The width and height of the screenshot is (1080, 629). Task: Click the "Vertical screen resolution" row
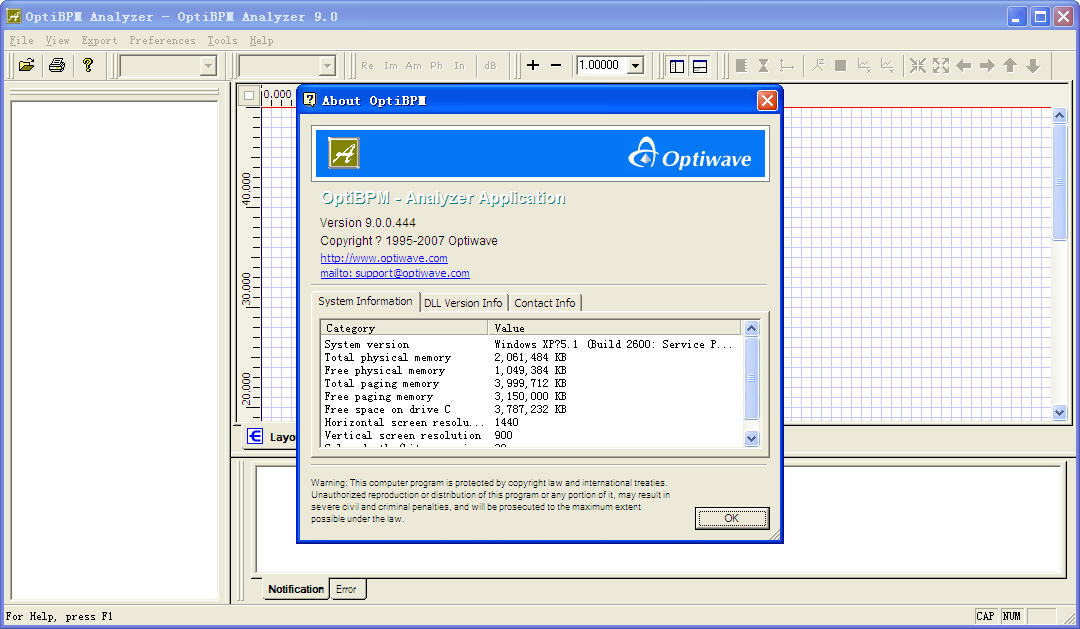[x=532, y=435]
